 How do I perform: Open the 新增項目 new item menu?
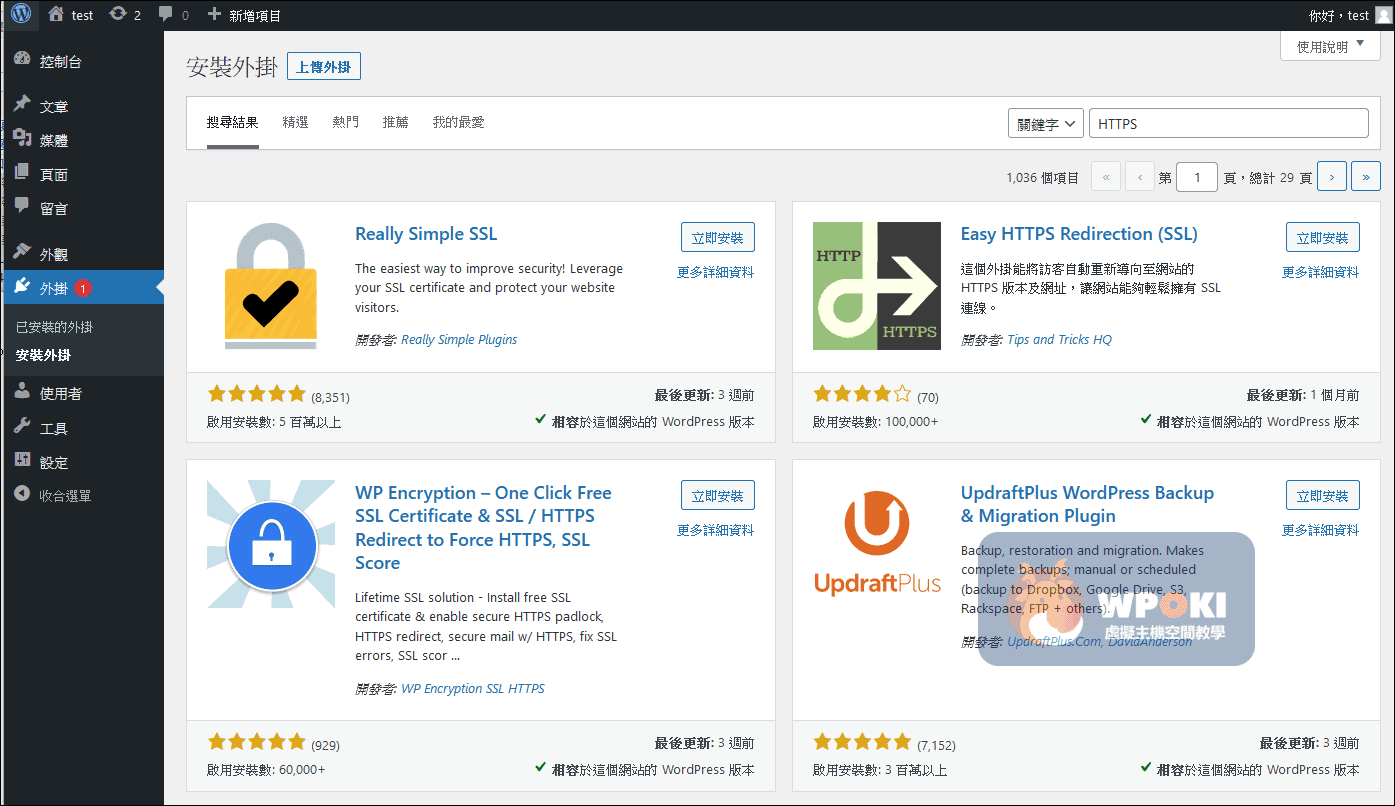click(244, 15)
